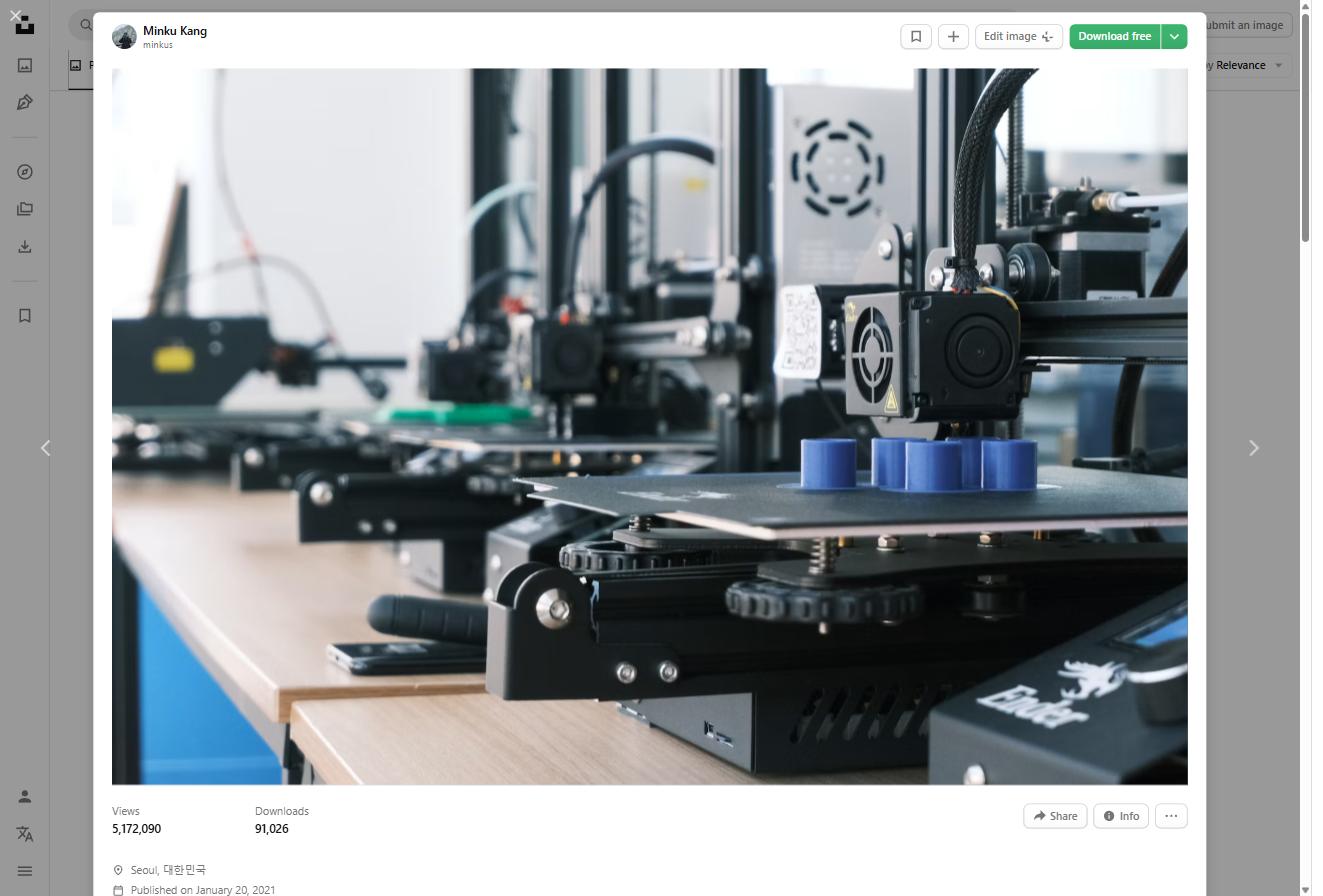The height and width of the screenshot is (896, 1323).
Task: Open the minkus username link
Action: [x=158, y=45]
